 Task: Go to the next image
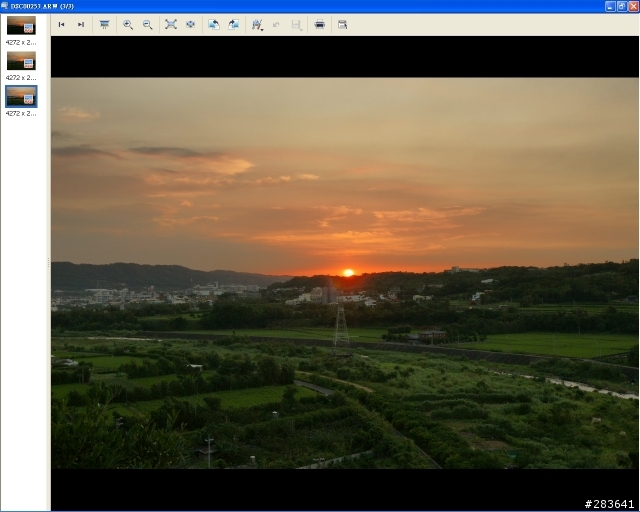[81, 24]
